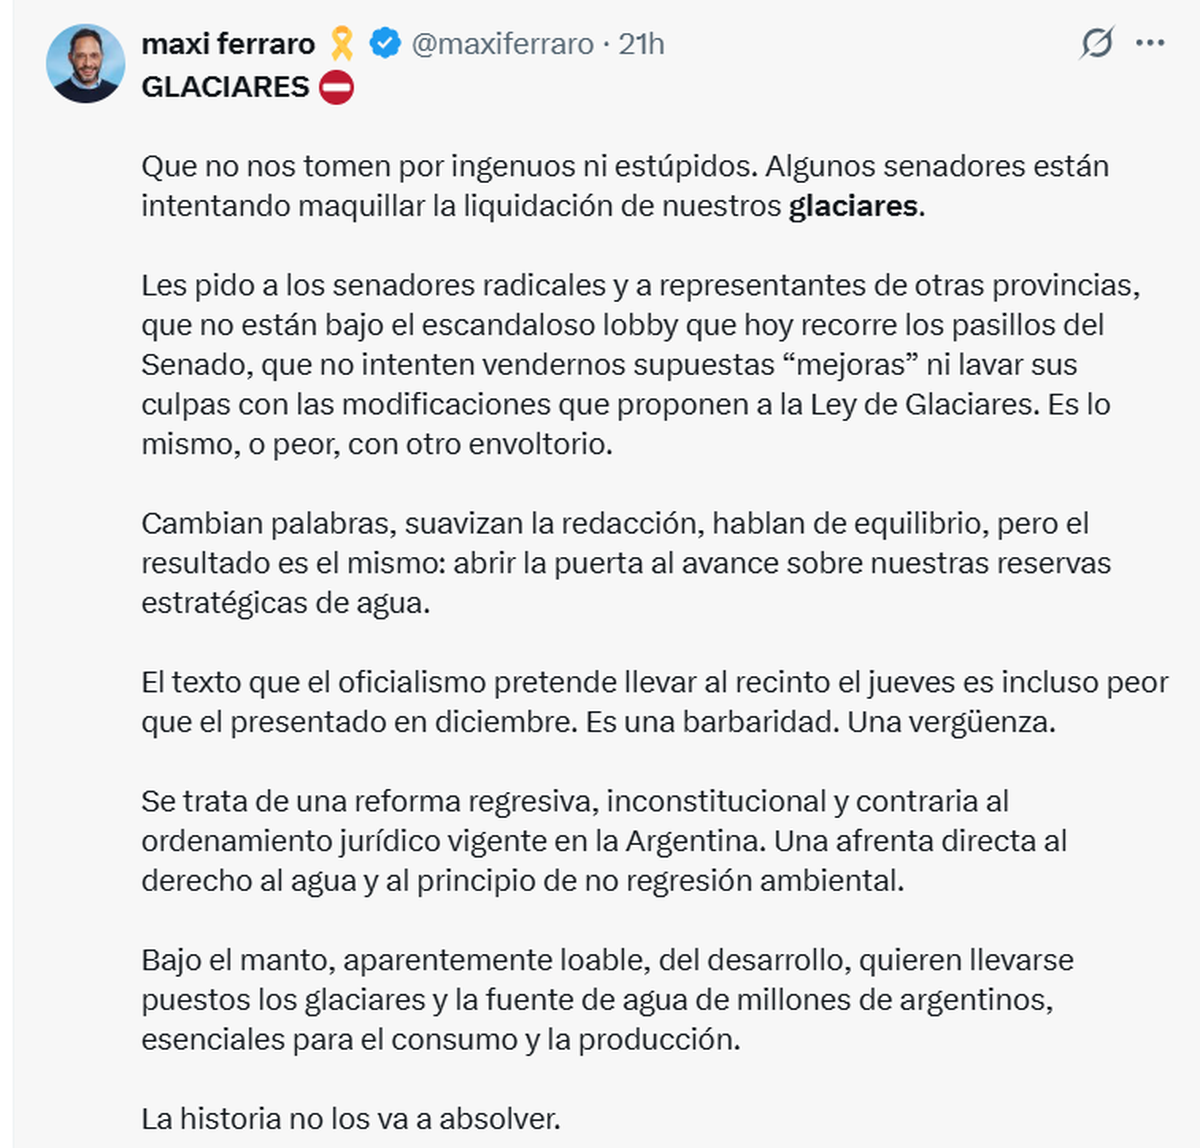Image resolution: width=1200 pixels, height=1148 pixels.
Task: Click the "GLACIARES" headline of the post
Action: pyautogui.click(x=225, y=87)
